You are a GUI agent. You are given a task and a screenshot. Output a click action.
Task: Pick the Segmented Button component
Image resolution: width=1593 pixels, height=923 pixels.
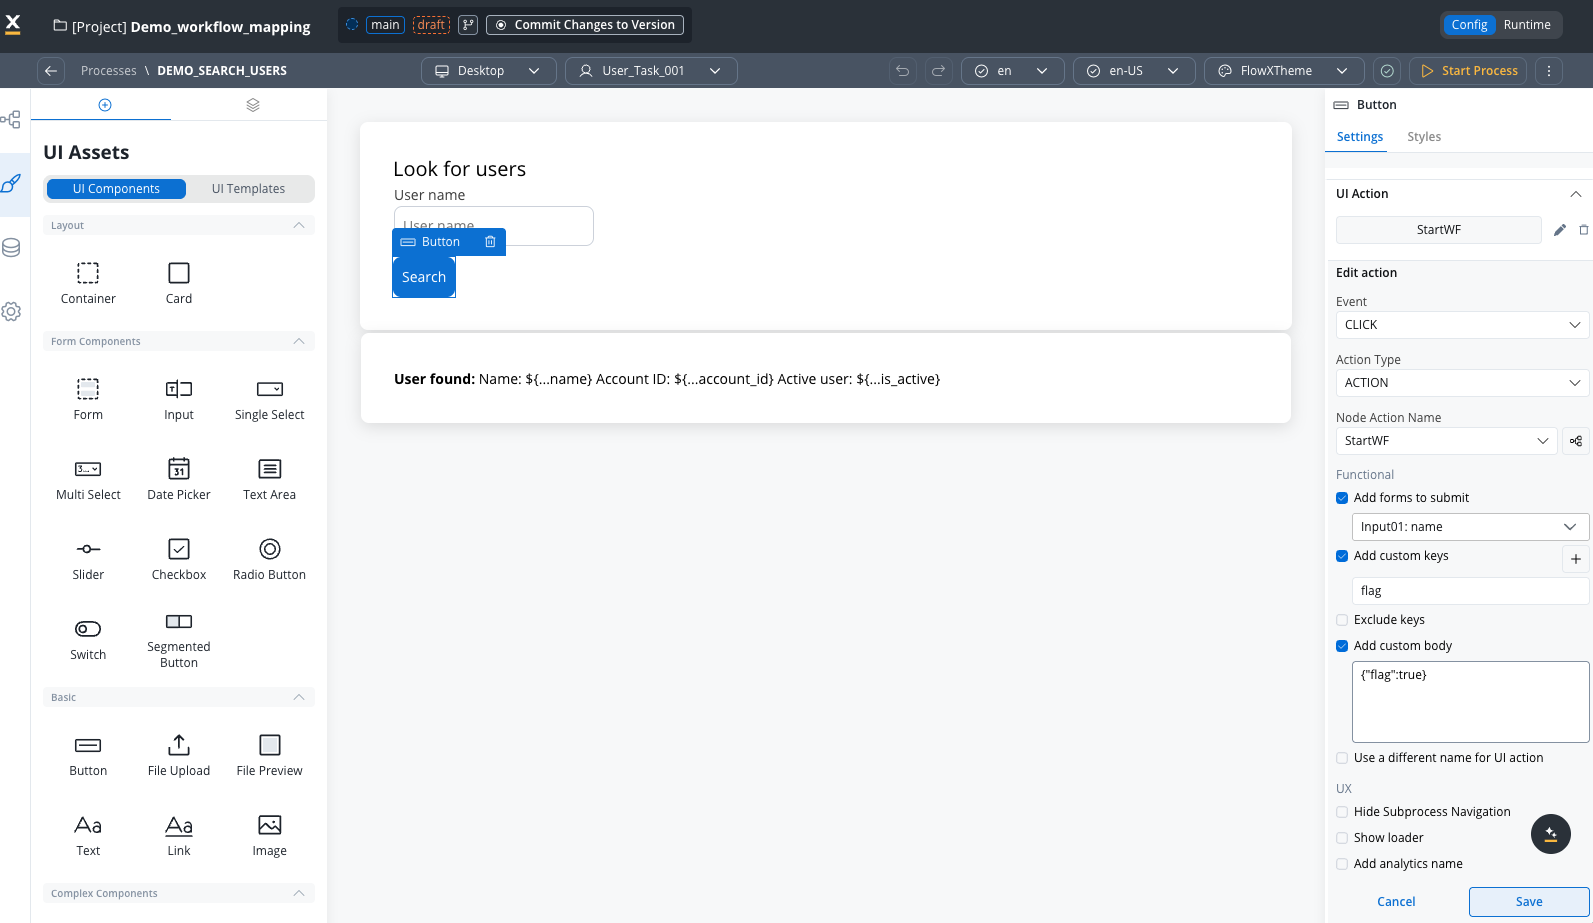[x=179, y=640]
